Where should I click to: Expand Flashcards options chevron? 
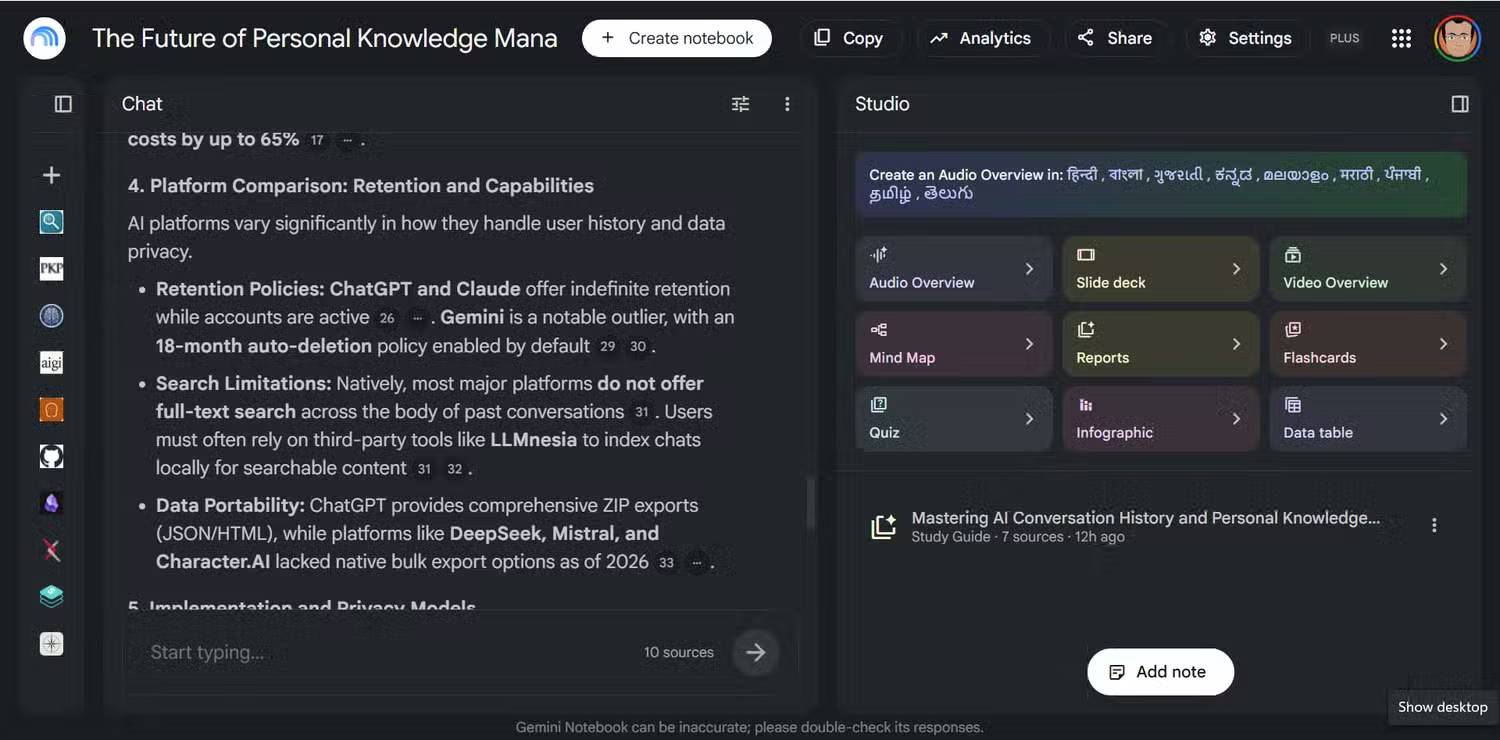pos(1443,344)
